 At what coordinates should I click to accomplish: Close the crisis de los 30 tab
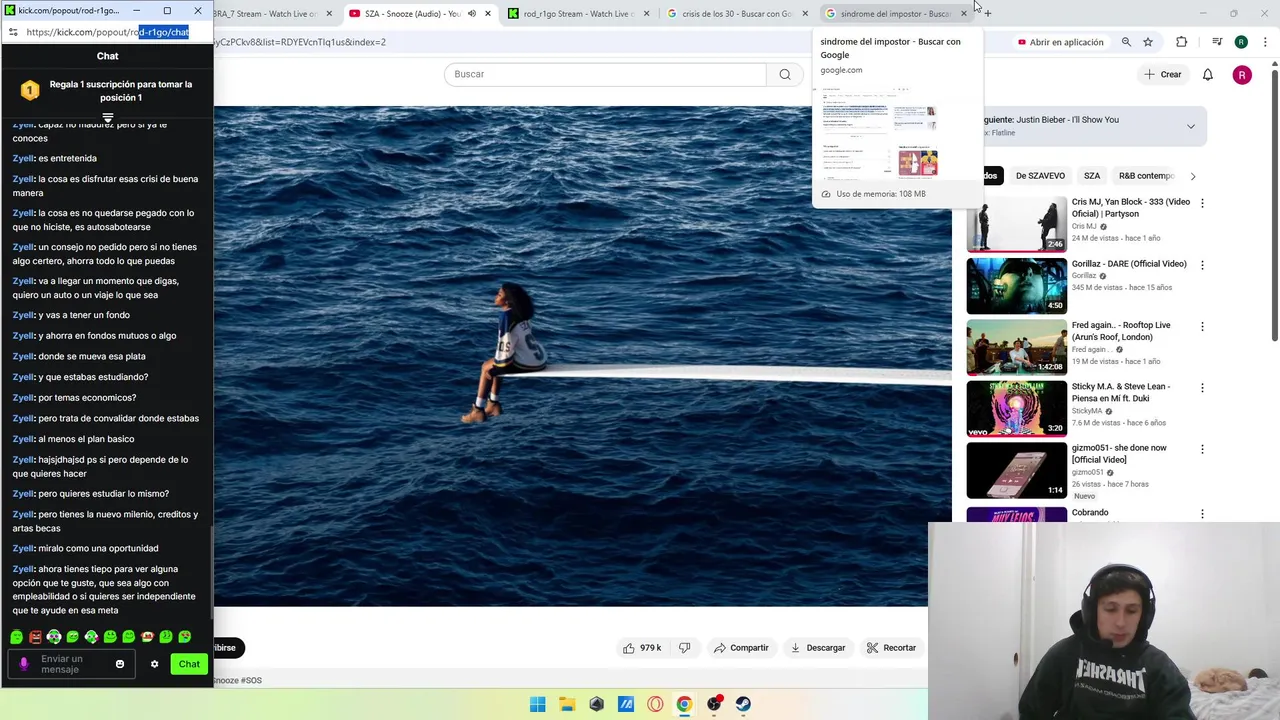coord(805,14)
